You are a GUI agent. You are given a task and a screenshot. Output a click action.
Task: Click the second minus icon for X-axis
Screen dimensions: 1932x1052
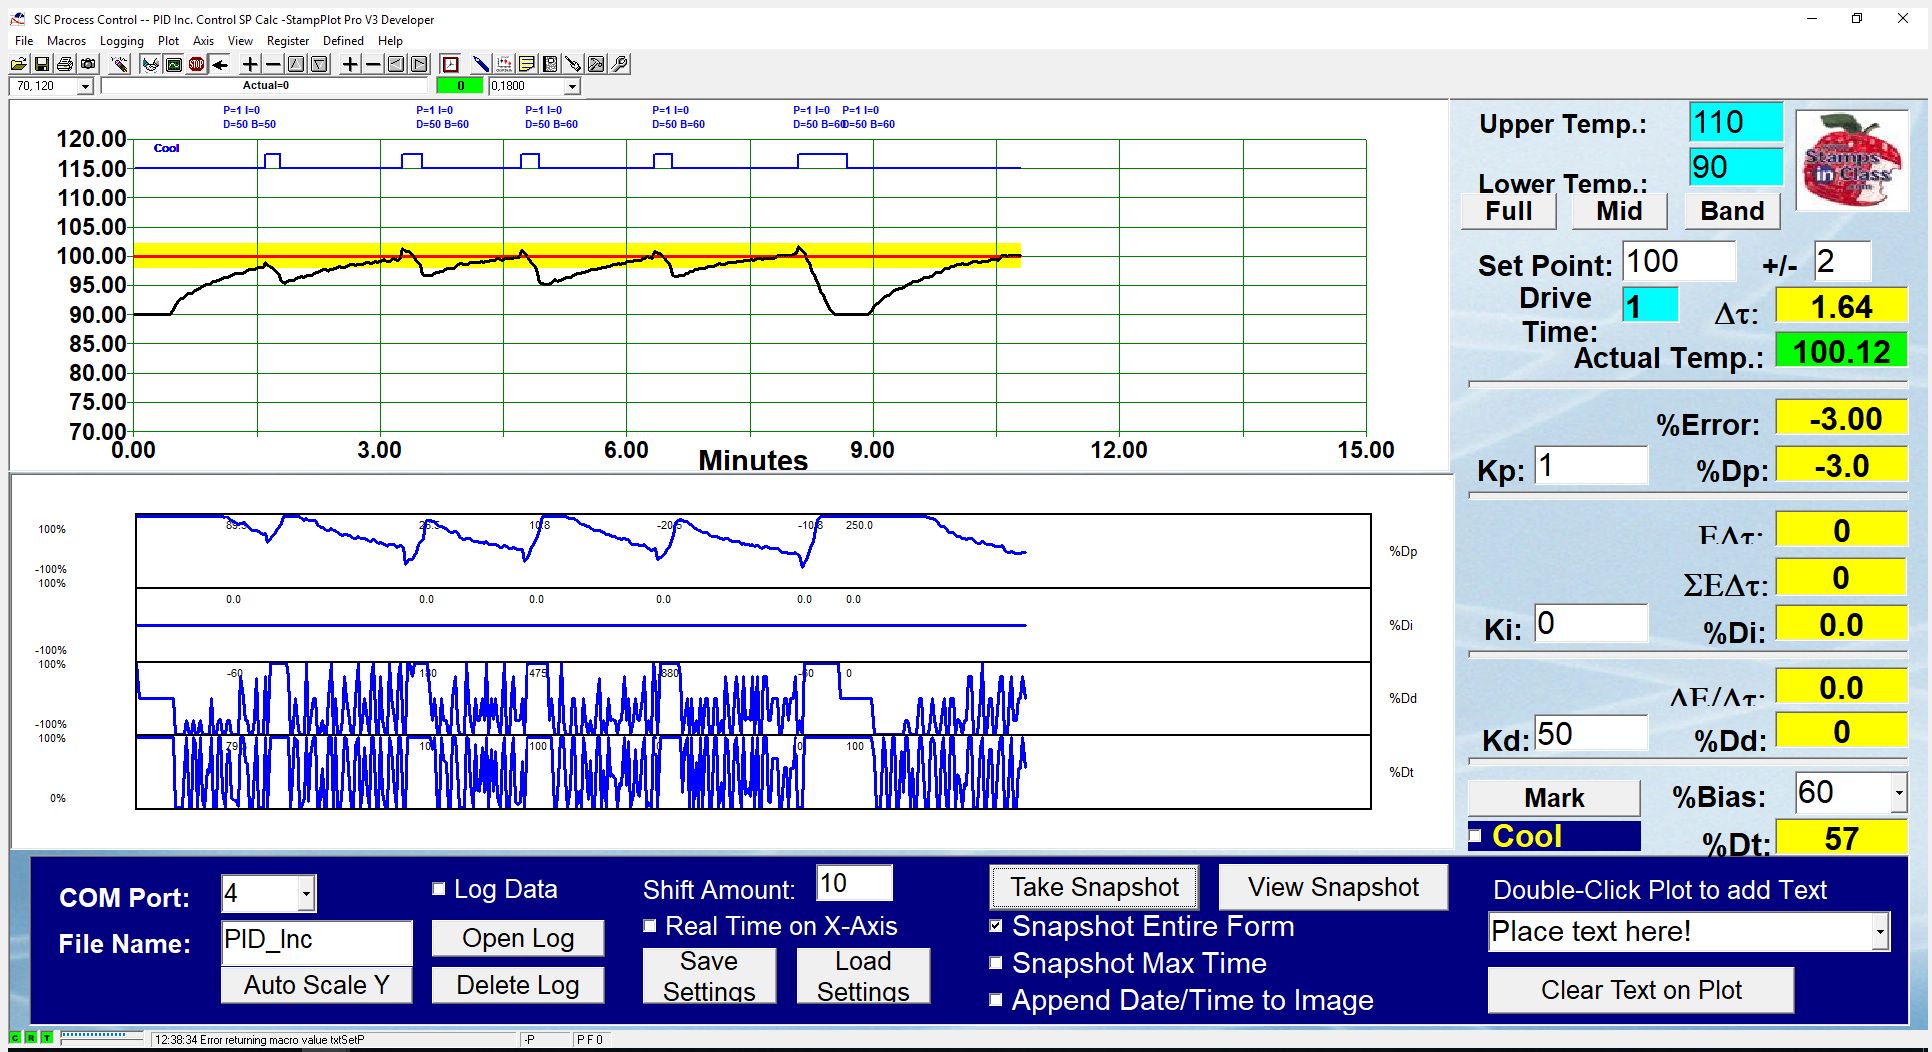pos(373,64)
